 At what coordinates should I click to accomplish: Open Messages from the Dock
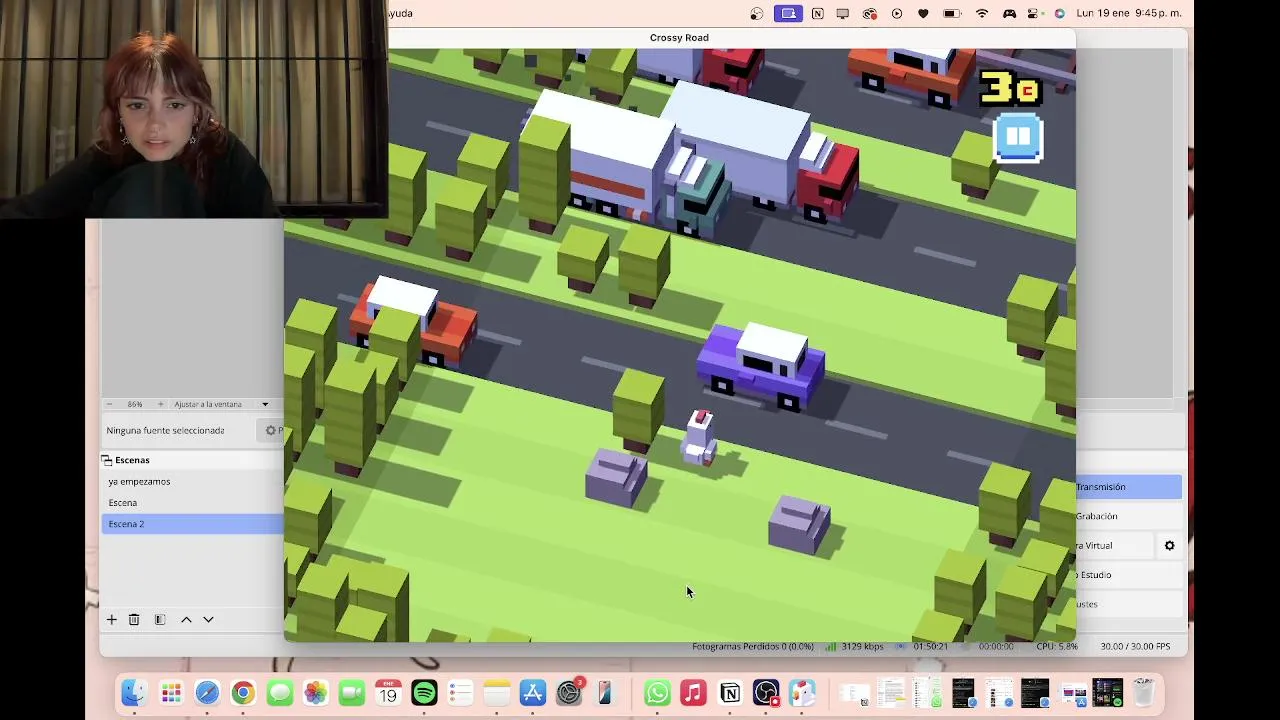pyautogui.click(x=279, y=693)
